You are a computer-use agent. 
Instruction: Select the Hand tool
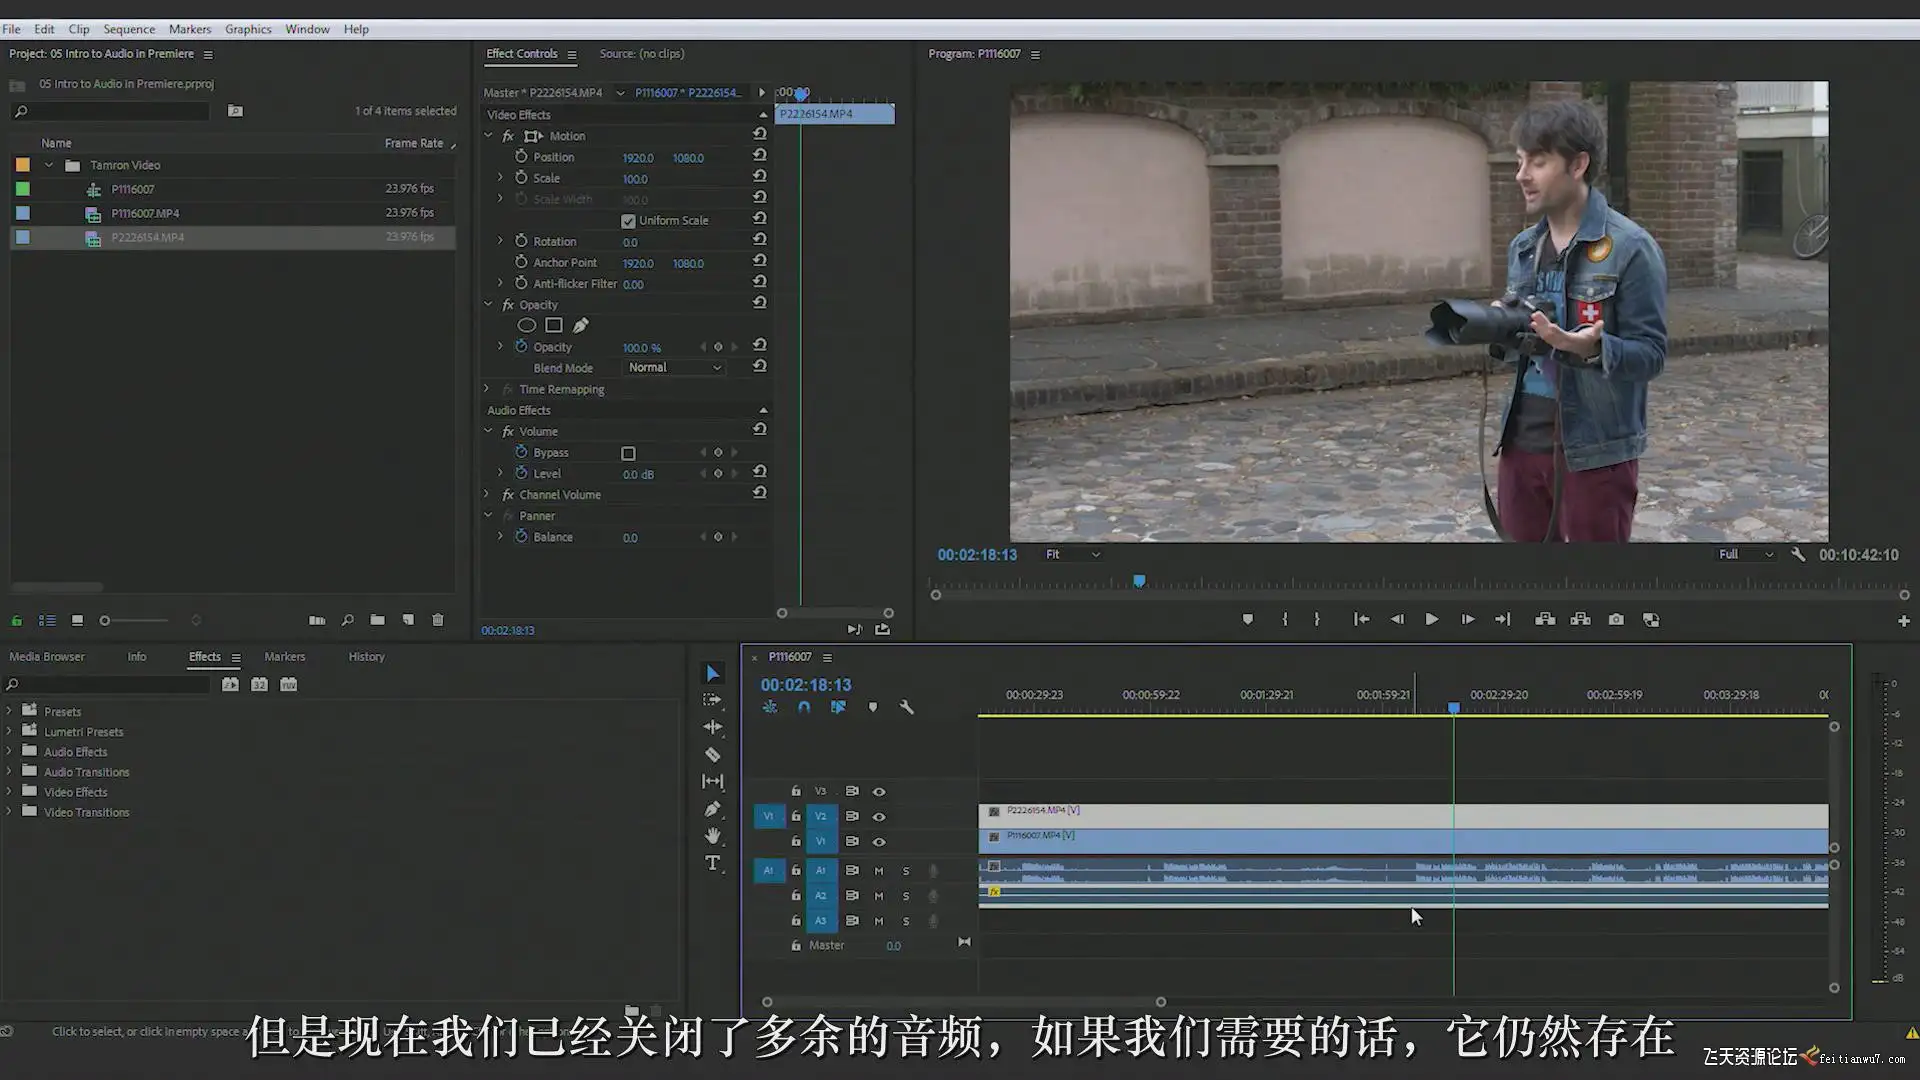pyautogui.click(x=712, y=836)
